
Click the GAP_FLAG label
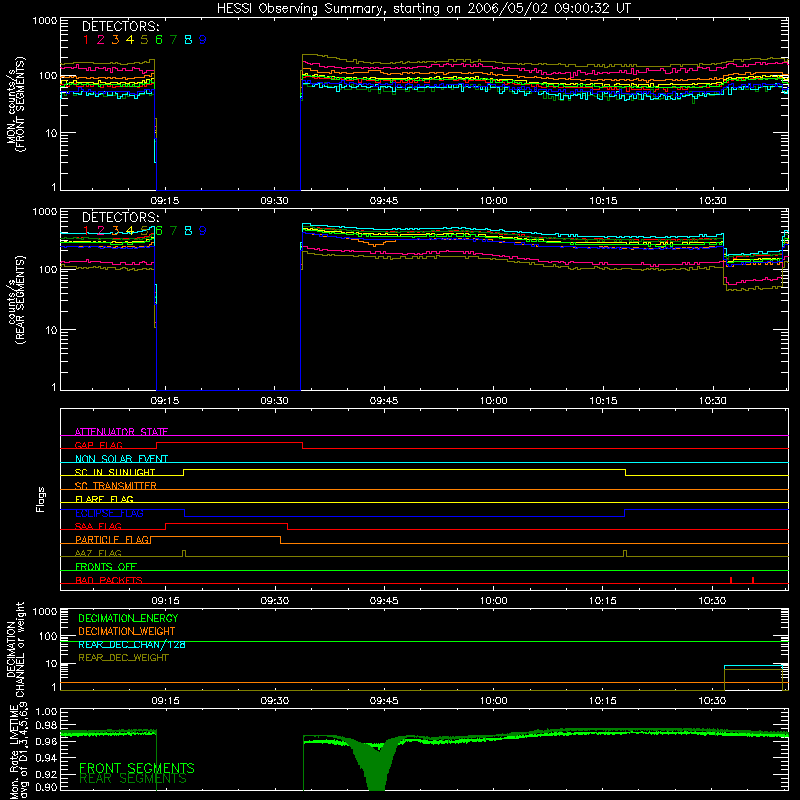tap(99, 445)
